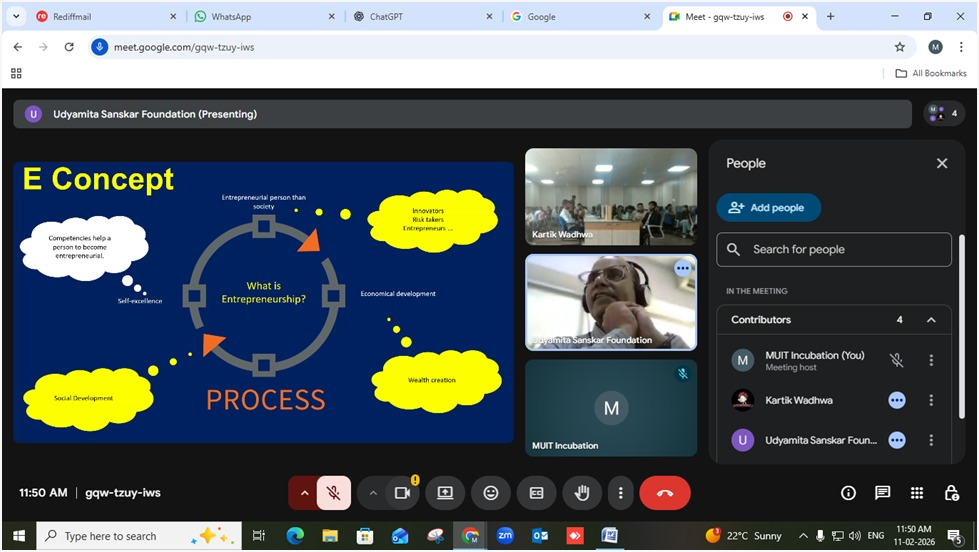
Task: Click the red Leave call button
Action: click(x=665, y=493)
